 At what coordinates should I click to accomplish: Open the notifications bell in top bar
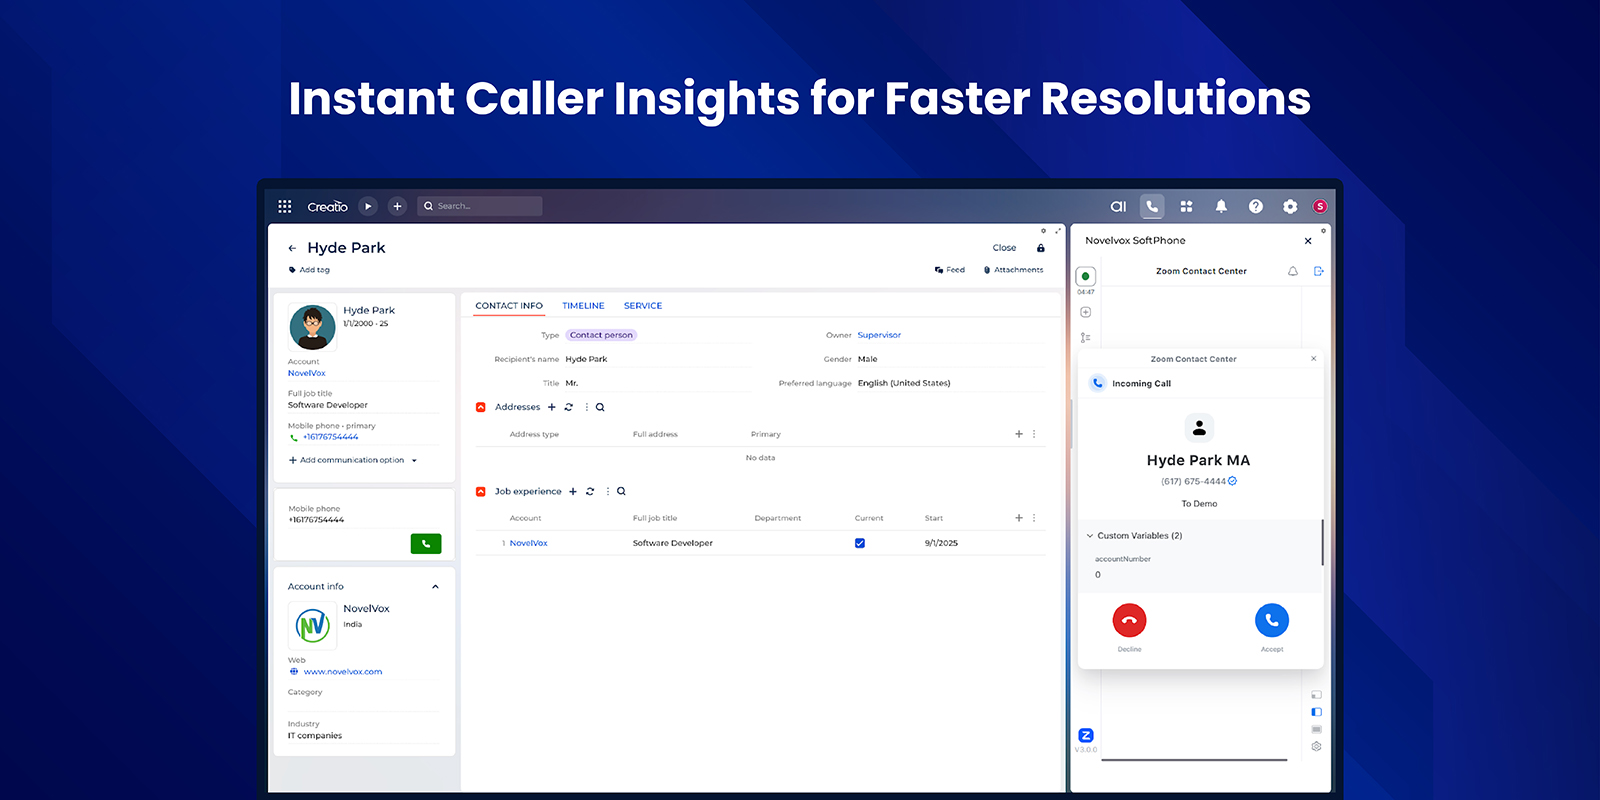click(1221, 206)
